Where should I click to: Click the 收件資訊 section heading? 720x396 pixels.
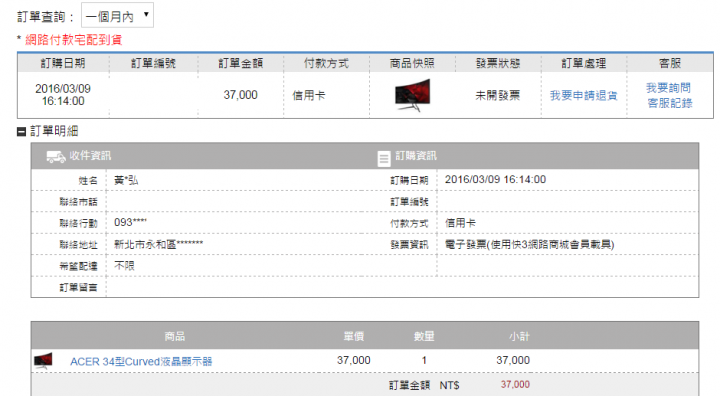[90, 156]
